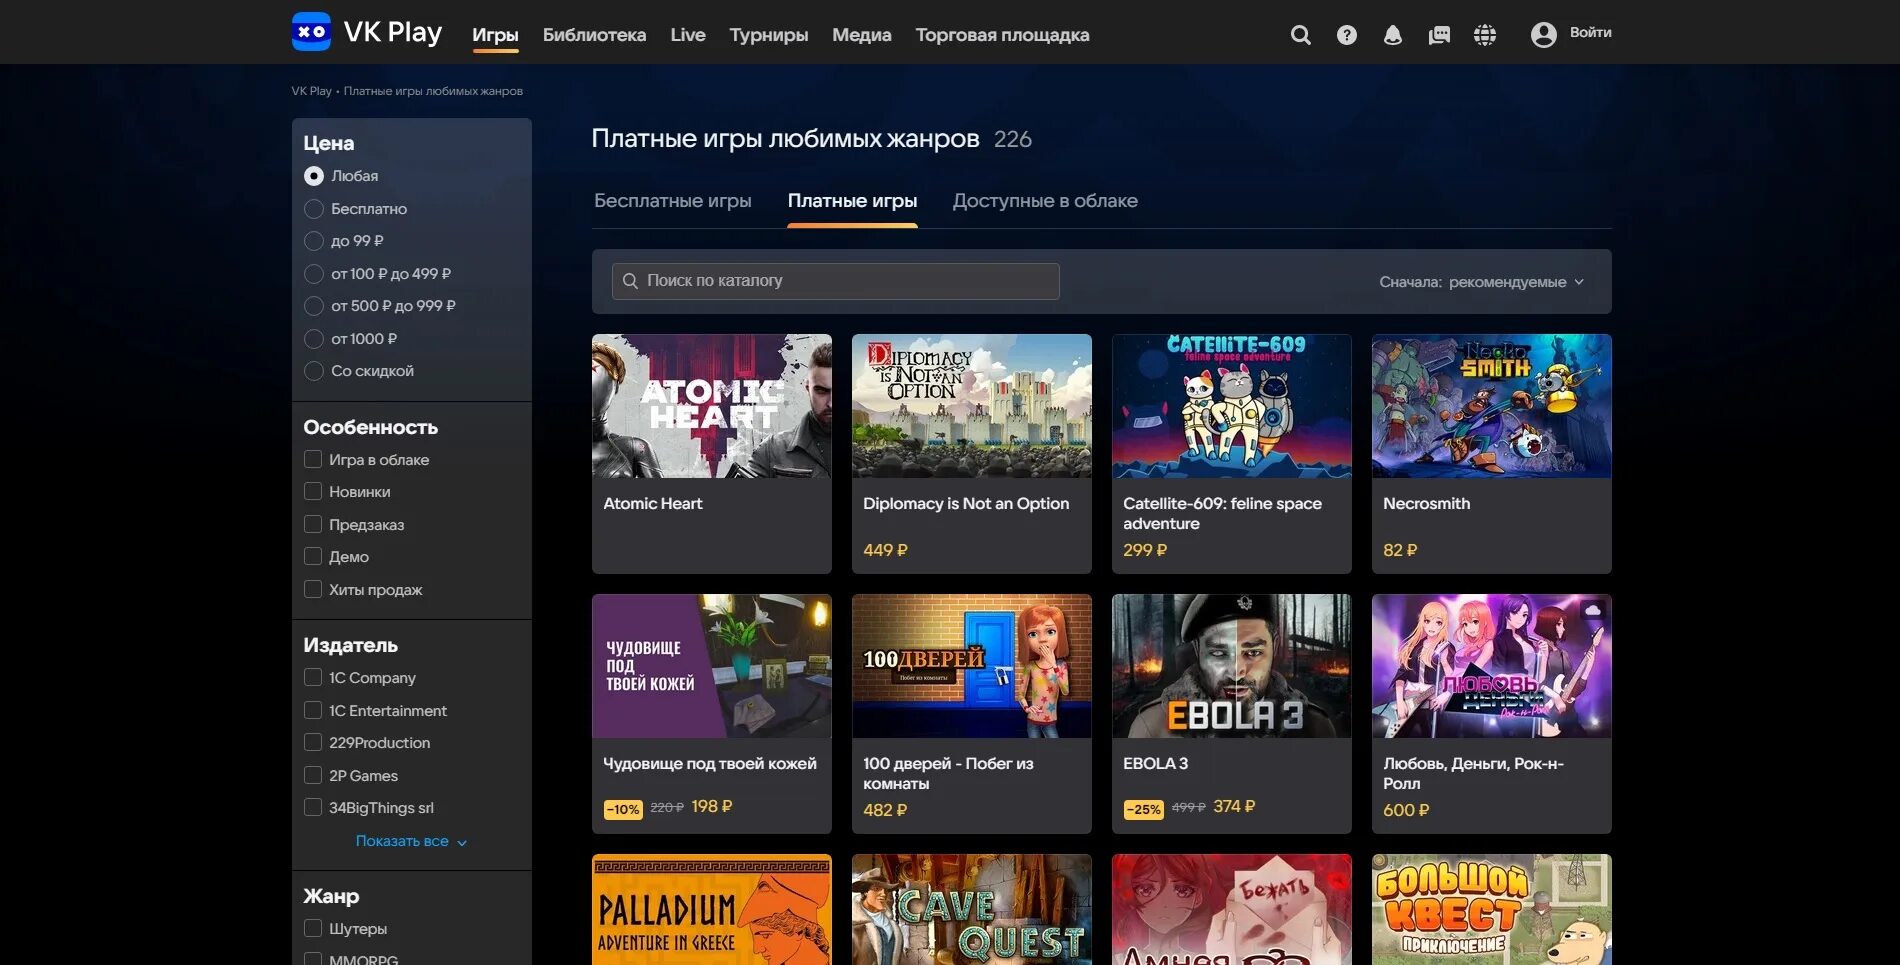The image size is (1900, 965).
Task: Check the 229Production publisher
Action: pos(313,742)
